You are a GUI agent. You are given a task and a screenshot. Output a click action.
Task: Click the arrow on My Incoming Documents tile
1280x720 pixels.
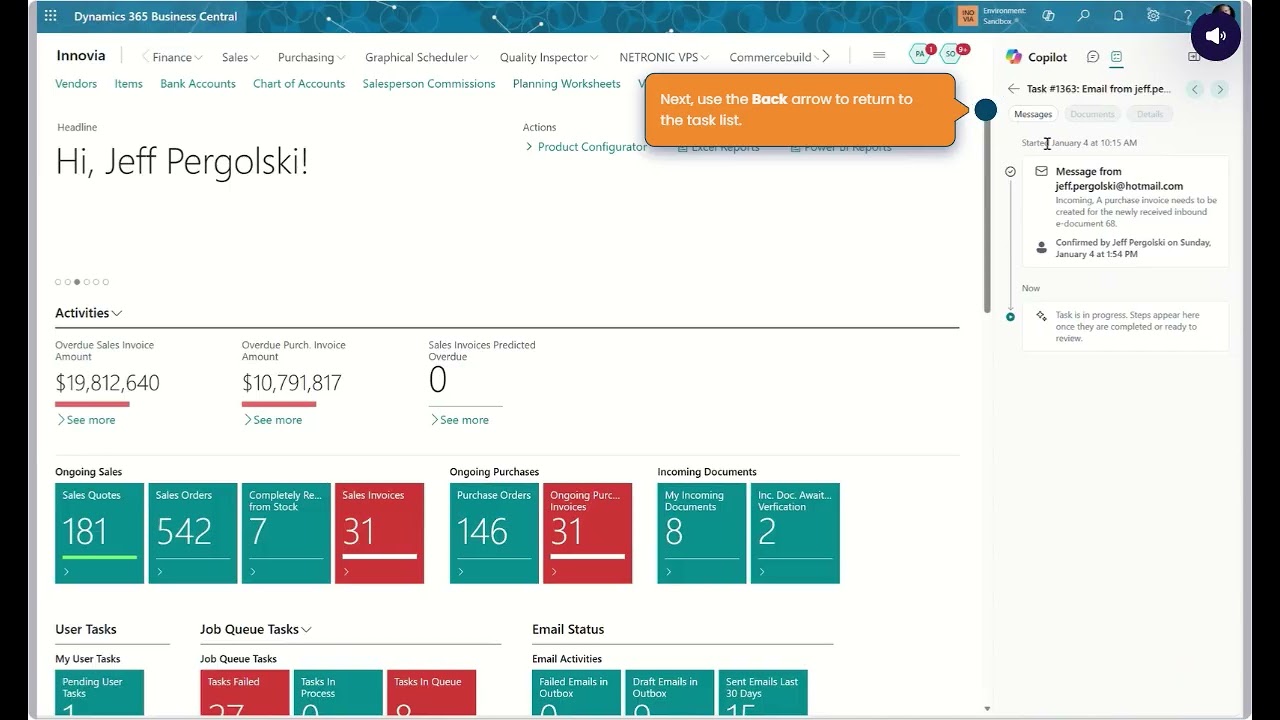coord(669,572)
